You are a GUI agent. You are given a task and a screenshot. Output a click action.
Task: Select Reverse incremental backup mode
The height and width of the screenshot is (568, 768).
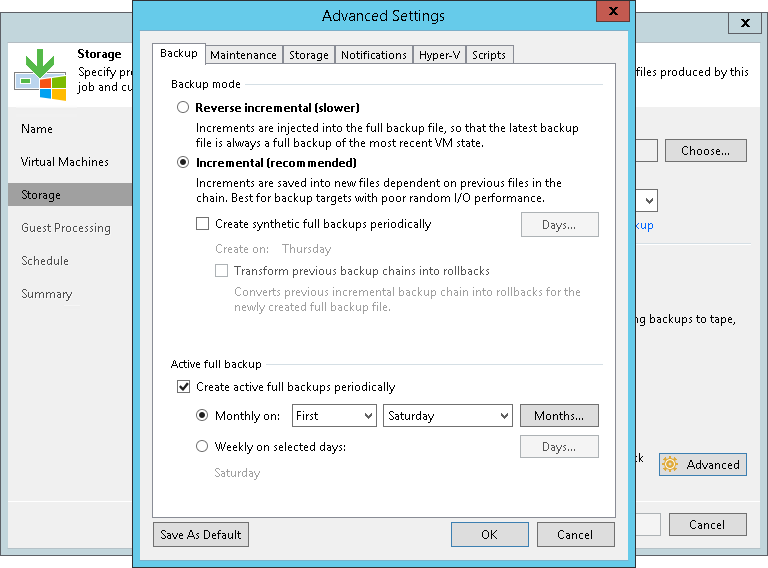(182, 108)
